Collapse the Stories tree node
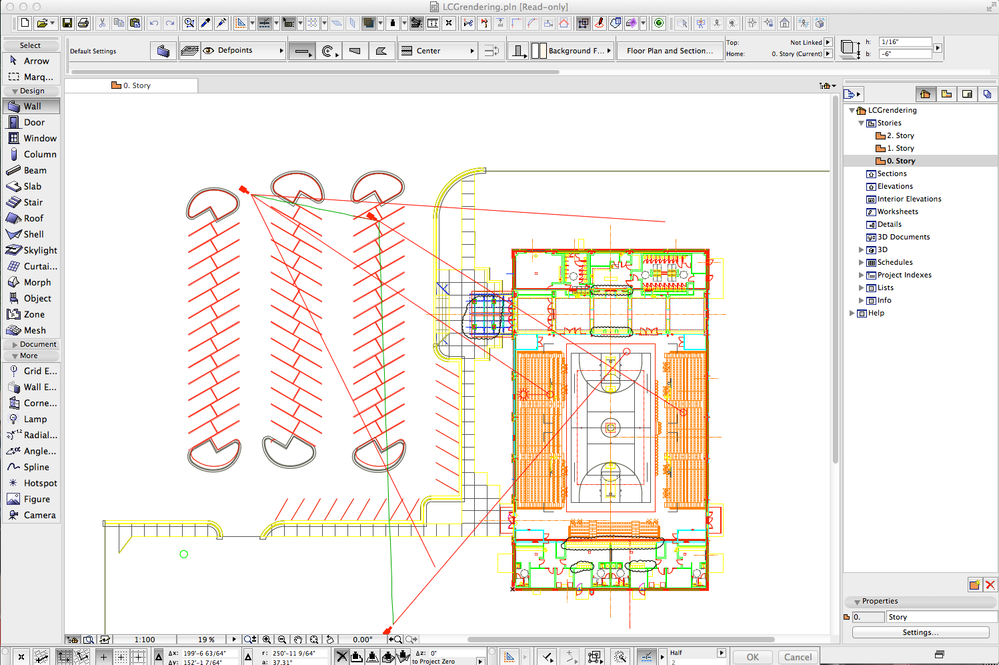The image size is (999, 665). coord(861,123)
